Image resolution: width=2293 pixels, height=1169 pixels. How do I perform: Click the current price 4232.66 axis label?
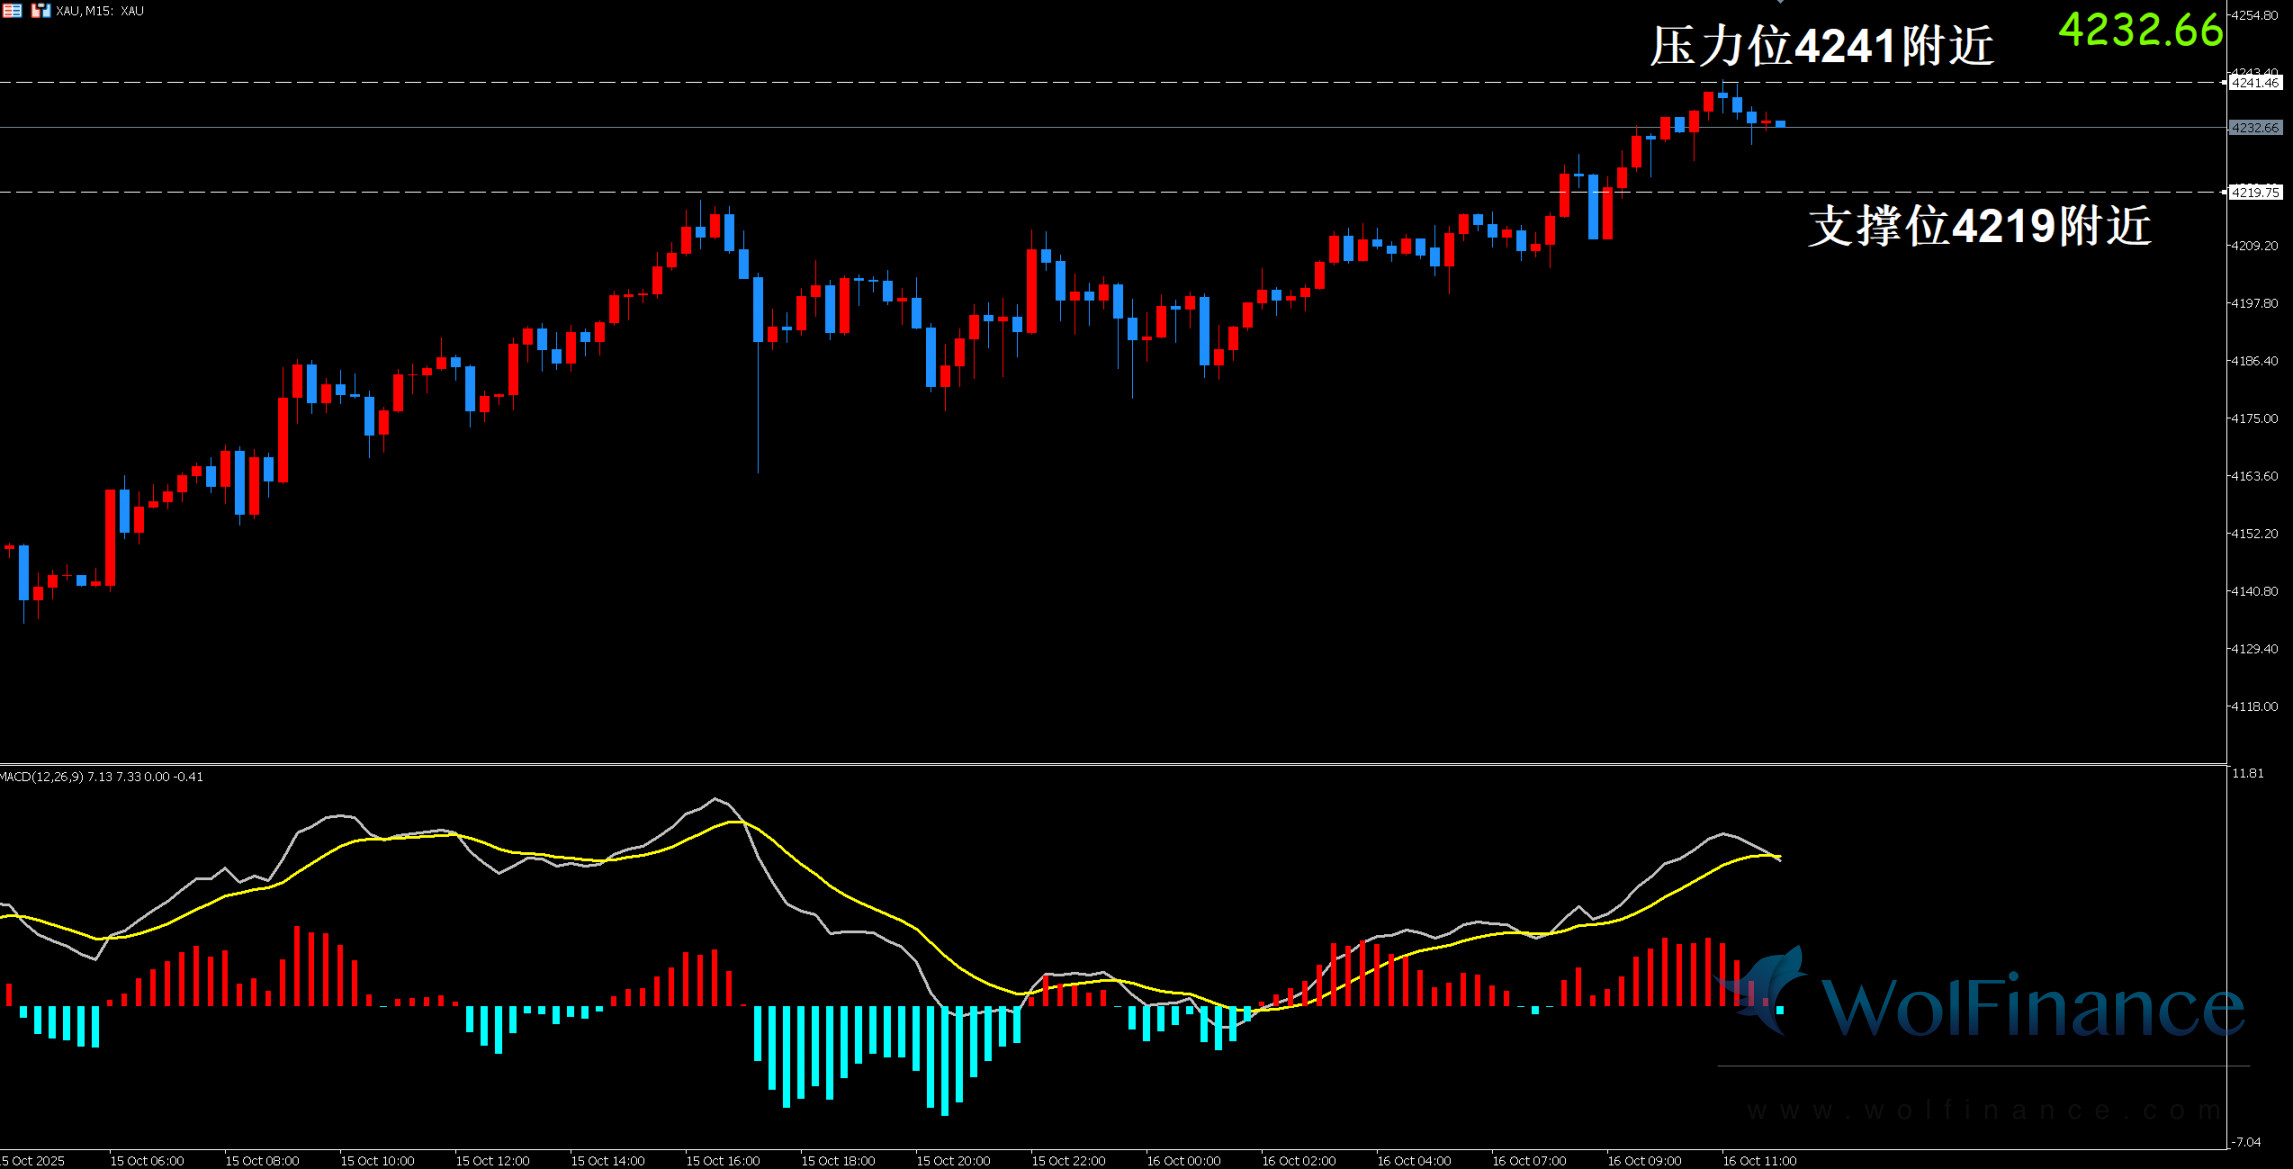coord(2256,128)
